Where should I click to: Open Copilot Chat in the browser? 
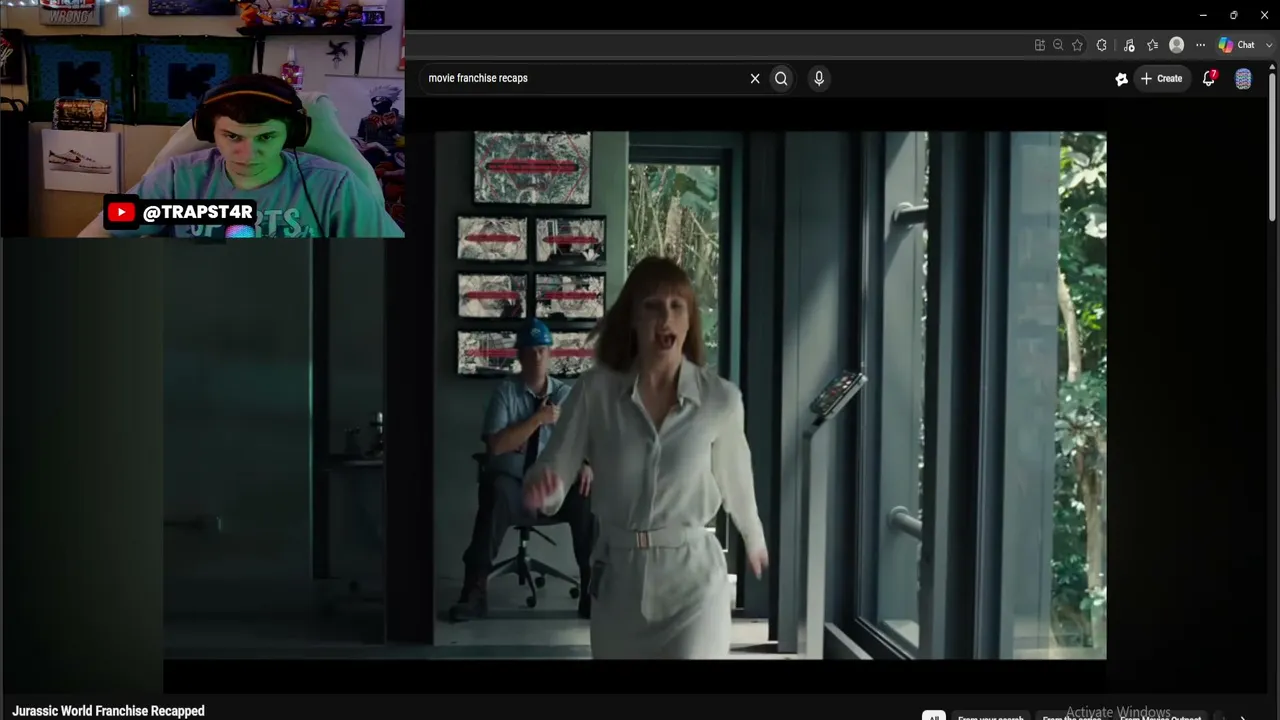coord(1236,45)
